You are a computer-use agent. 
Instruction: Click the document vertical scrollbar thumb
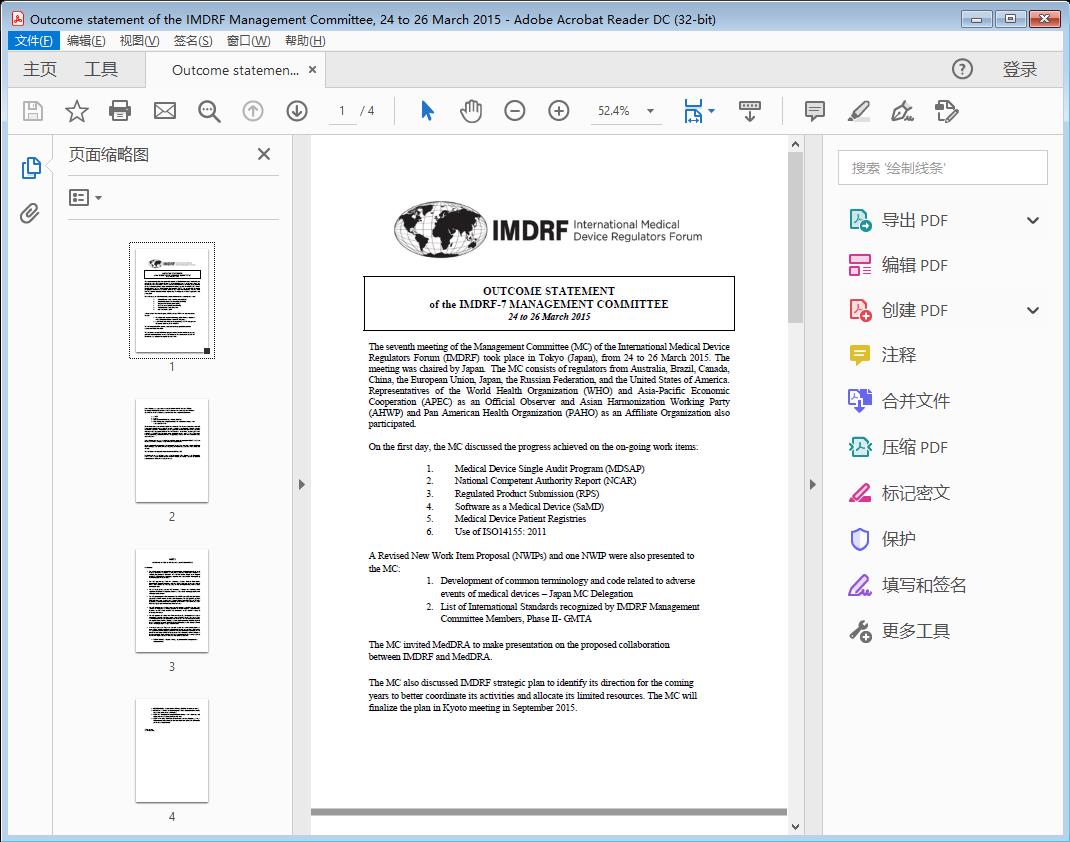795,237
